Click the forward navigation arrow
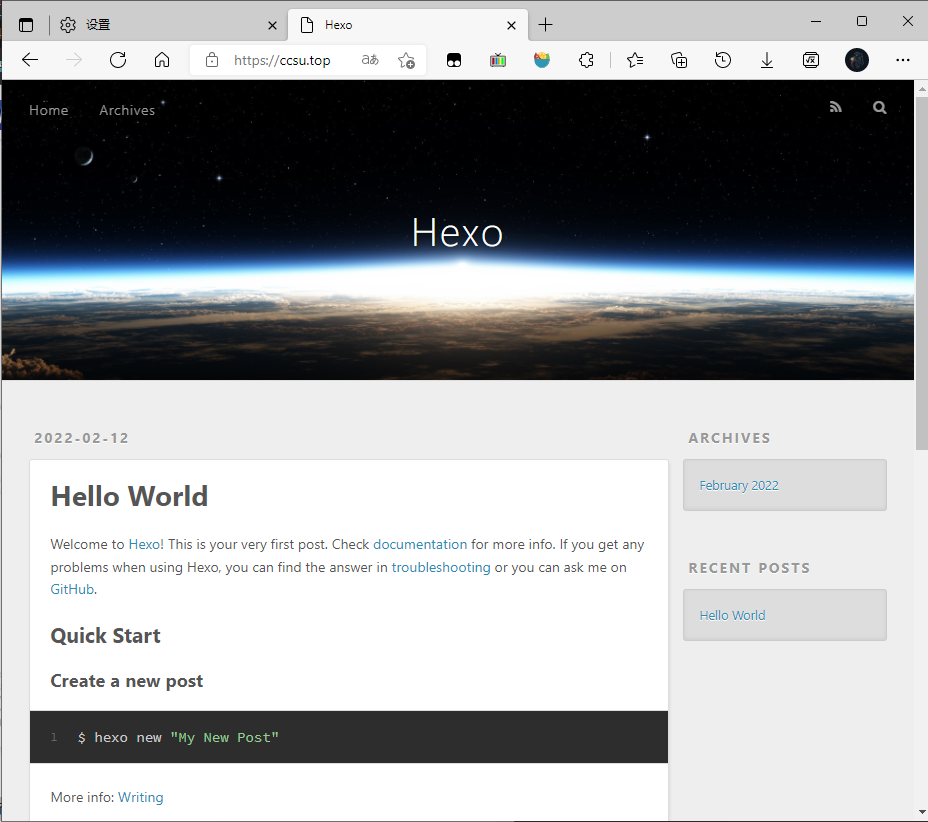This screenshot has width=928, height=822. tap(74, 60)
